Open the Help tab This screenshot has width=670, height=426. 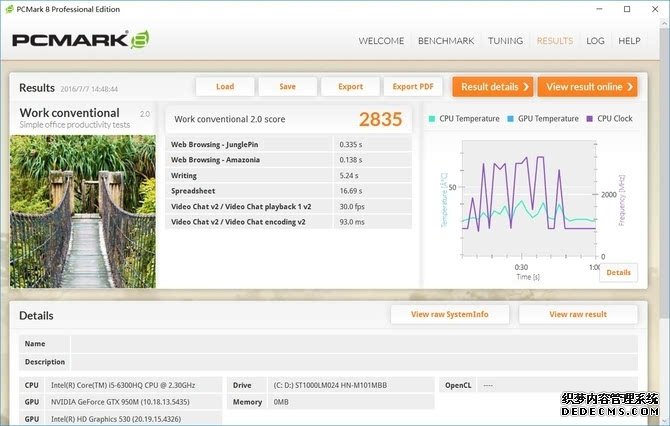(x=629, y=41)
